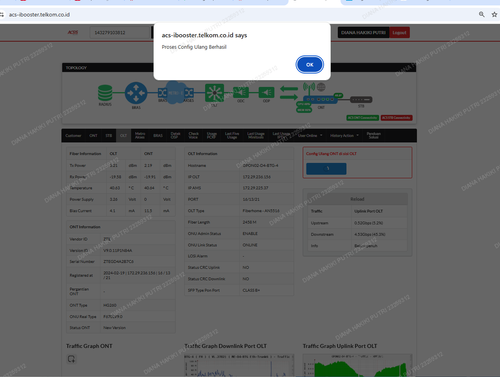
Task: Click the ACS STB Connectivity red badge
Action: point(397,118)
